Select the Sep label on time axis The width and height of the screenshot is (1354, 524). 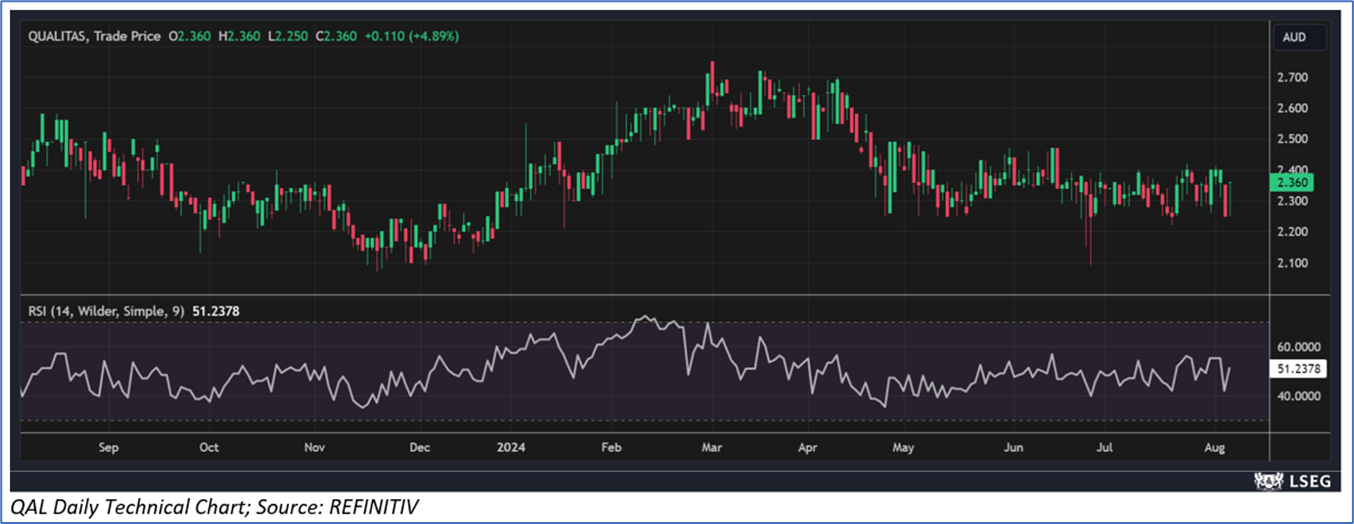coord(108,448)
